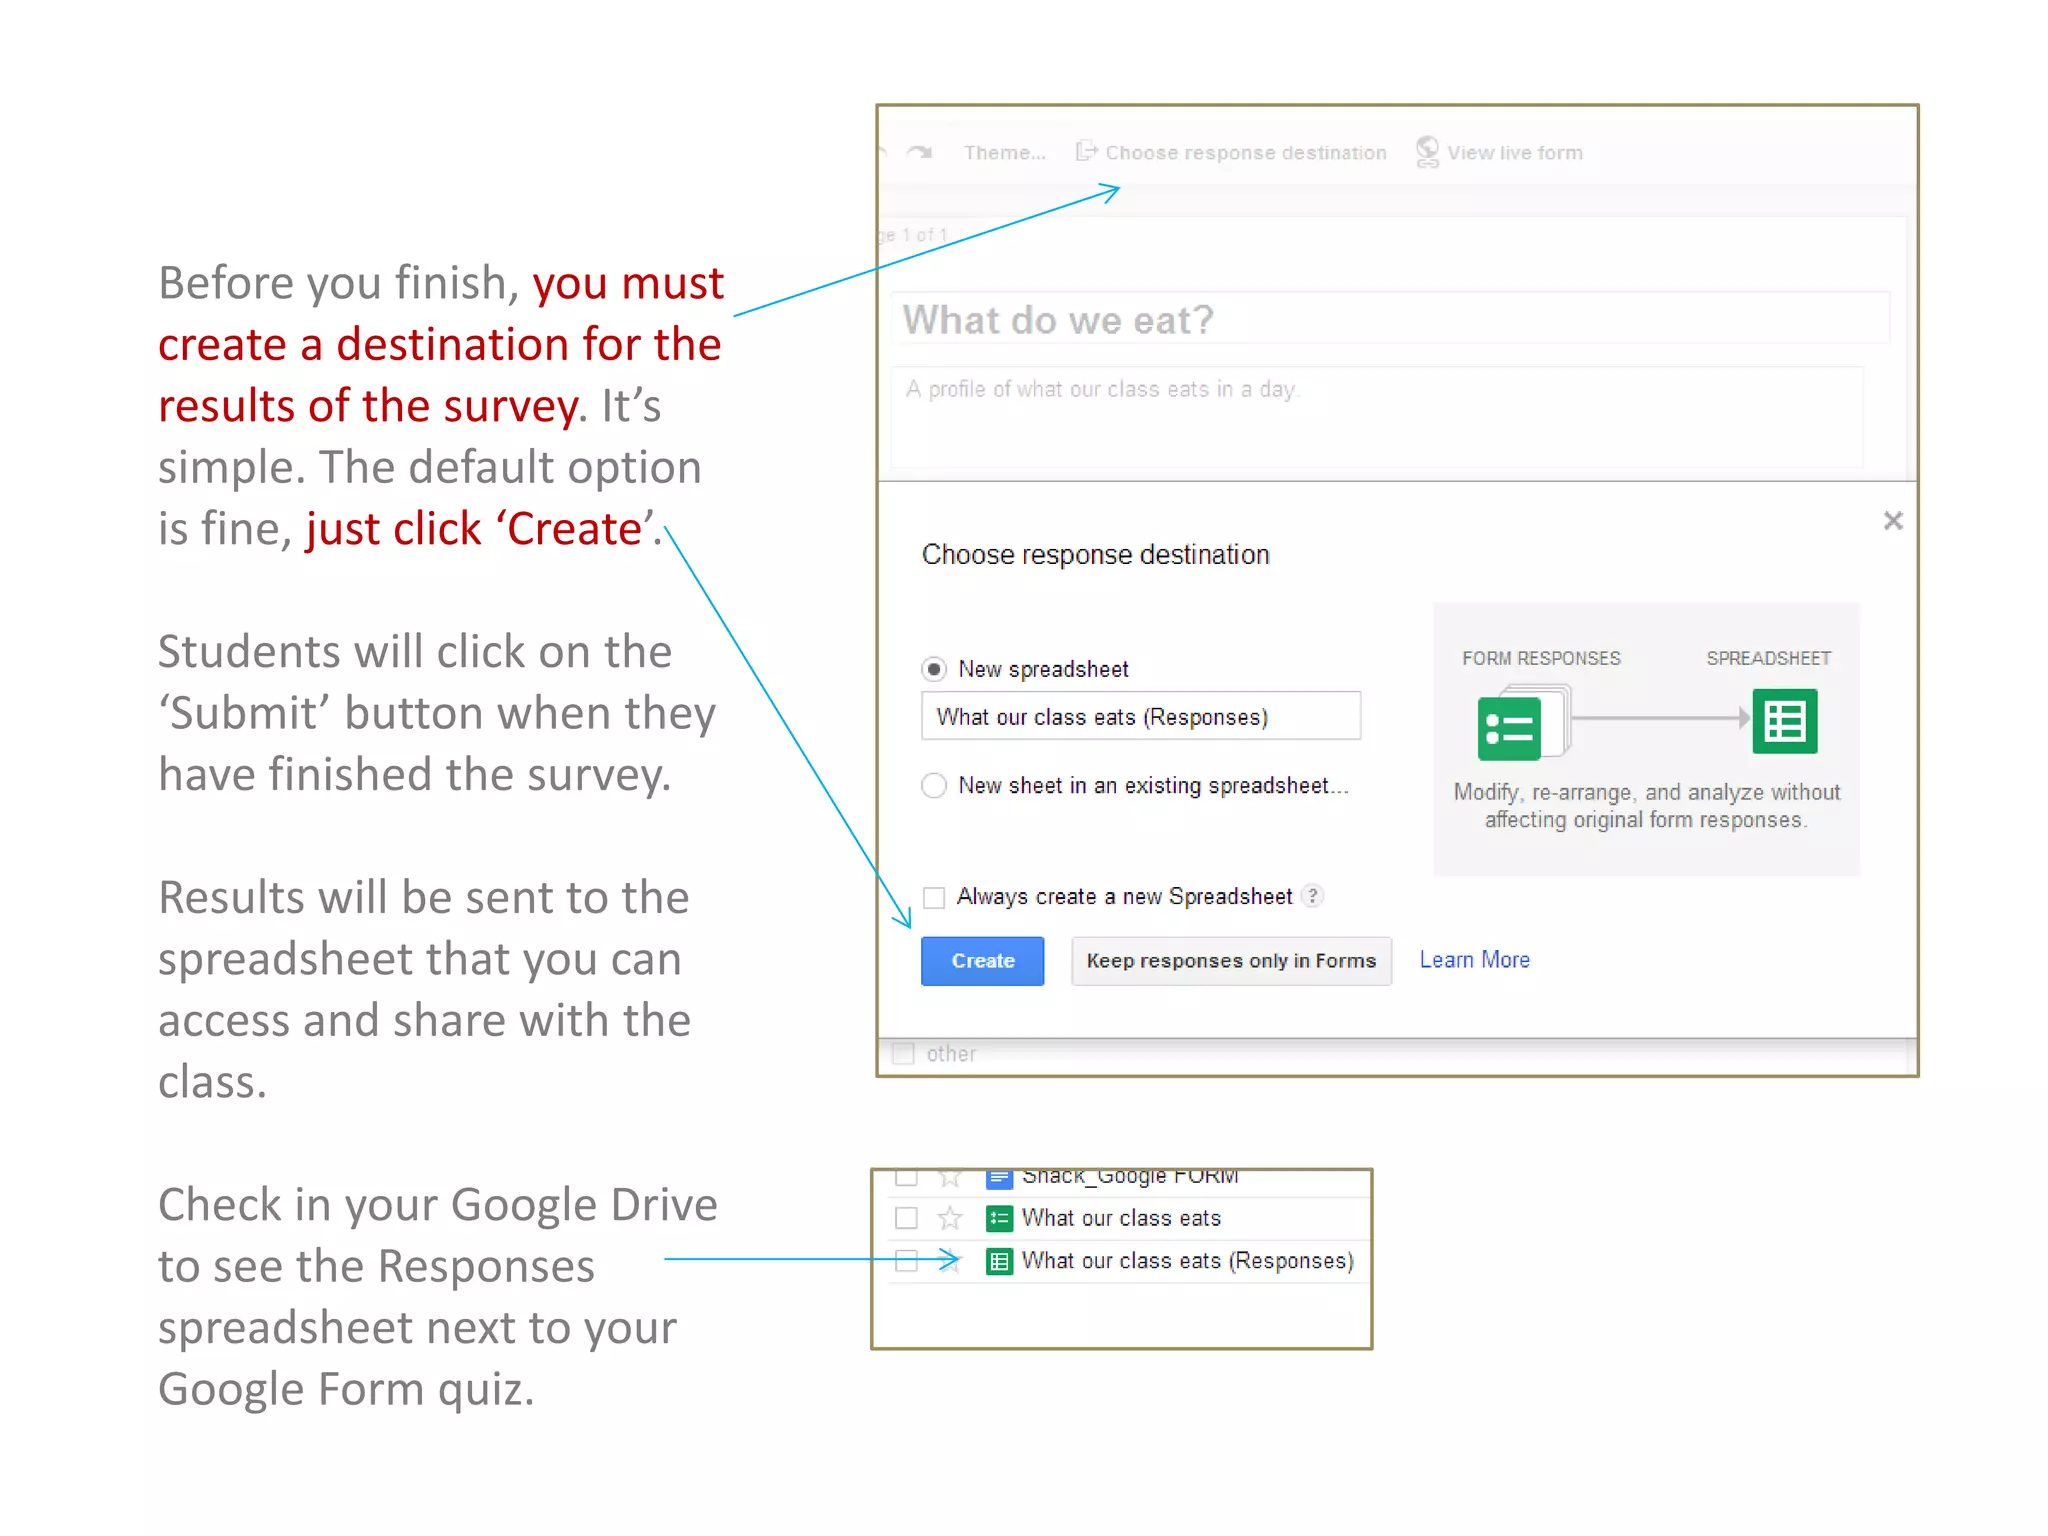Star the 'What our class eats' file

[x=950, y=1218]
